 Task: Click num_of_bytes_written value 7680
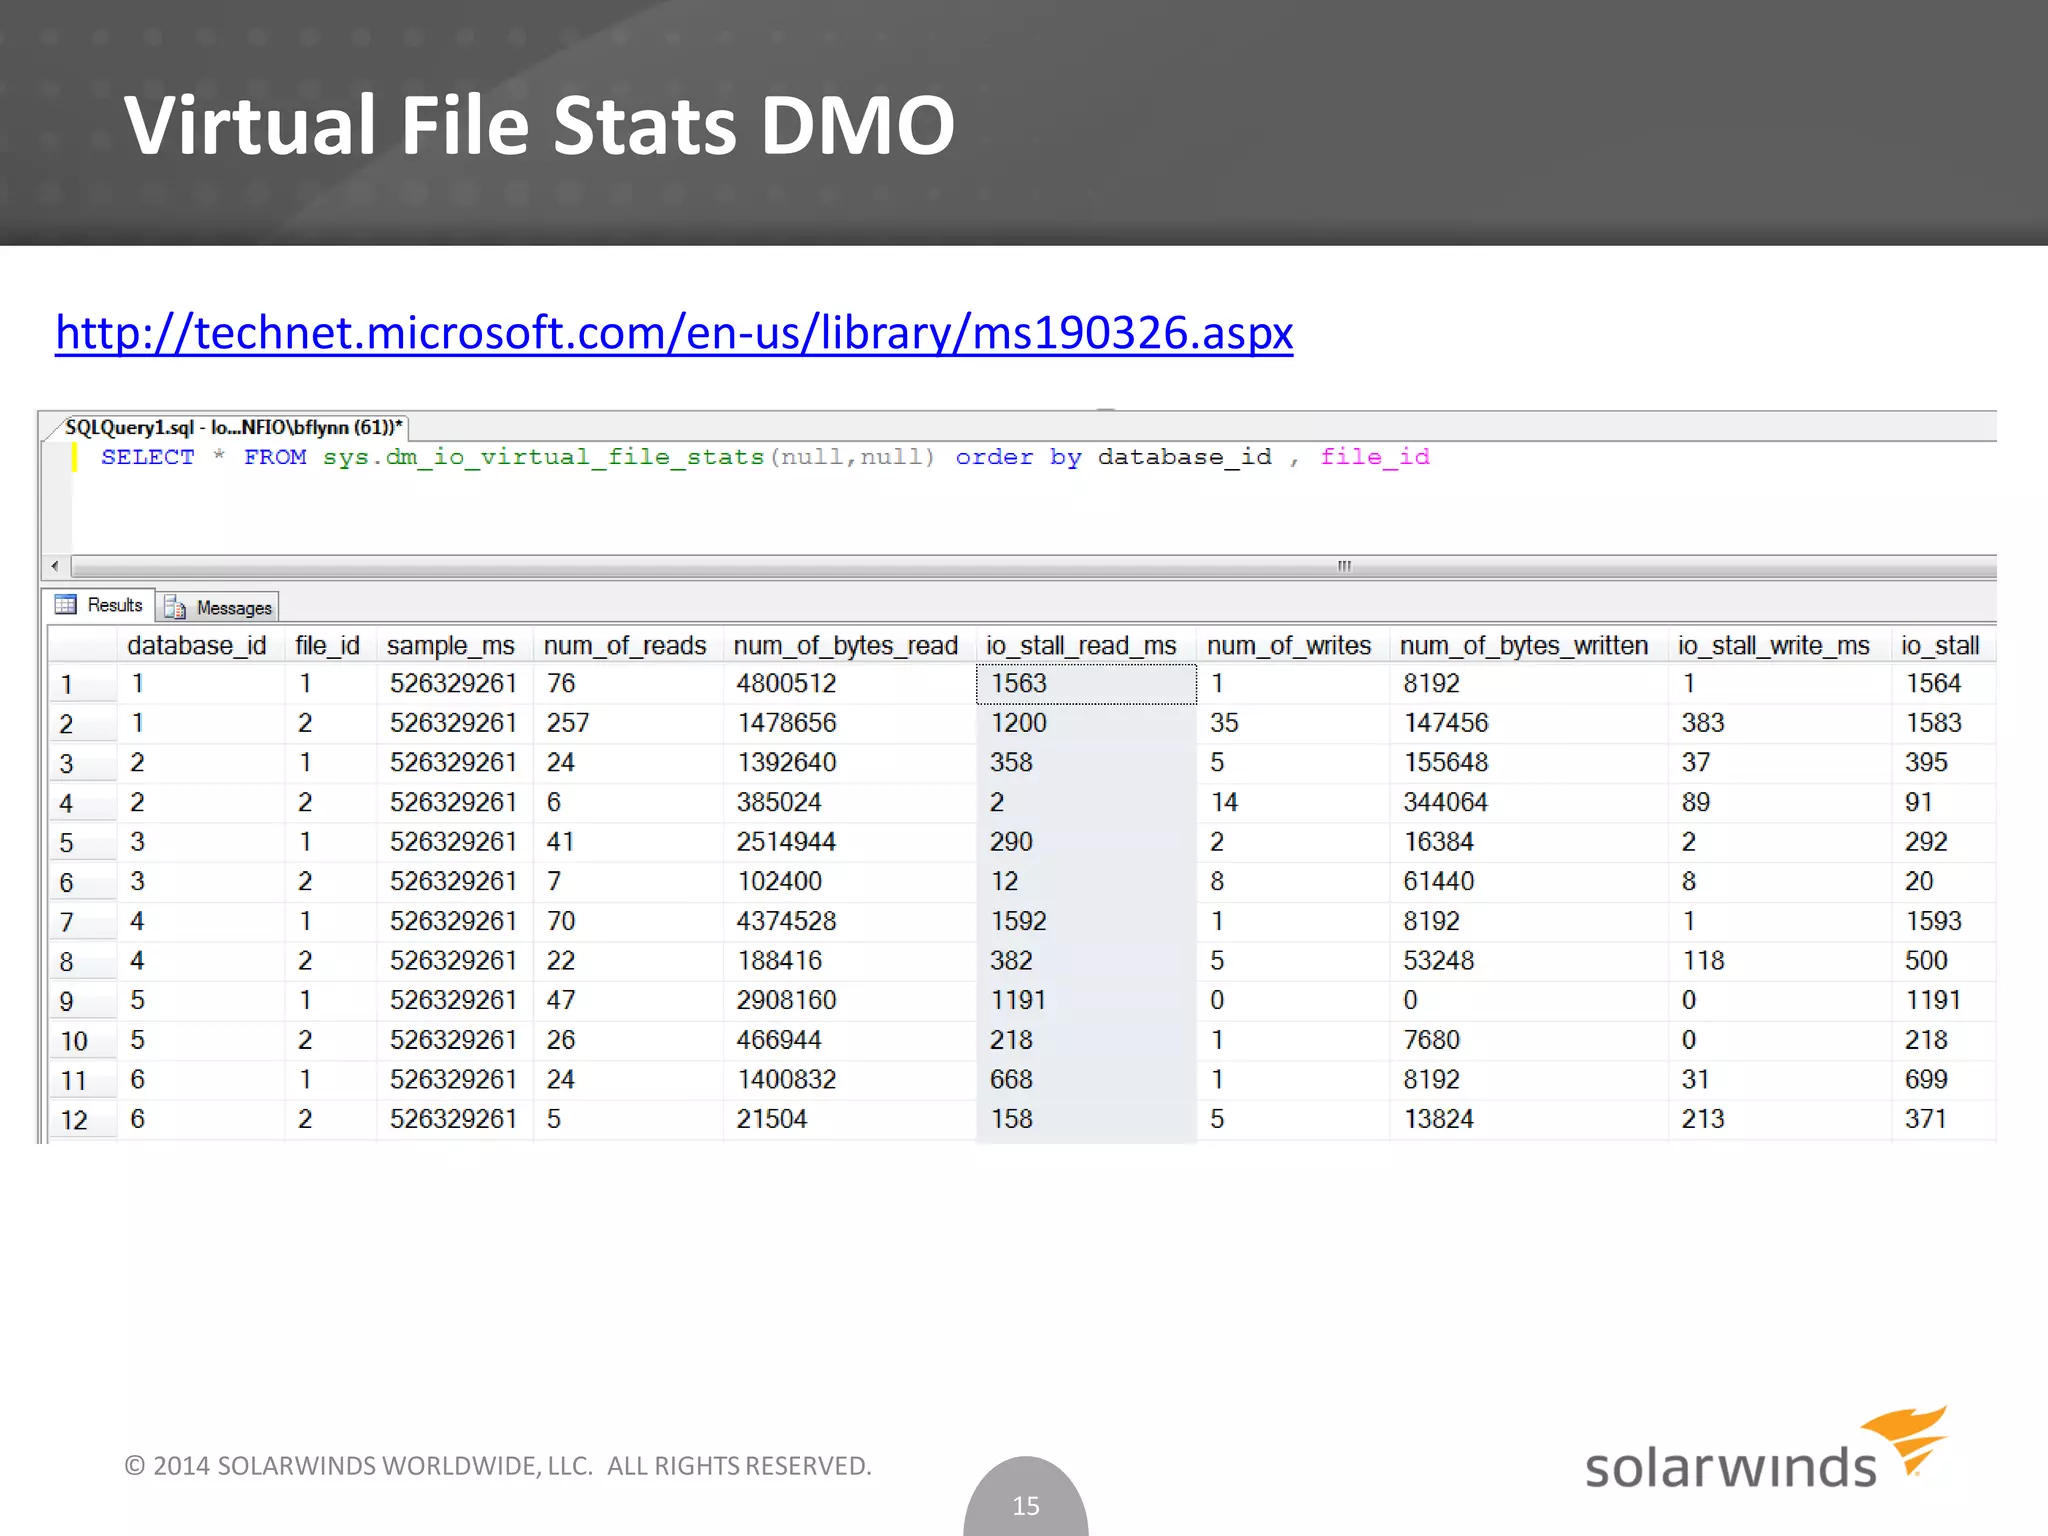(x=1431, y=1040)
